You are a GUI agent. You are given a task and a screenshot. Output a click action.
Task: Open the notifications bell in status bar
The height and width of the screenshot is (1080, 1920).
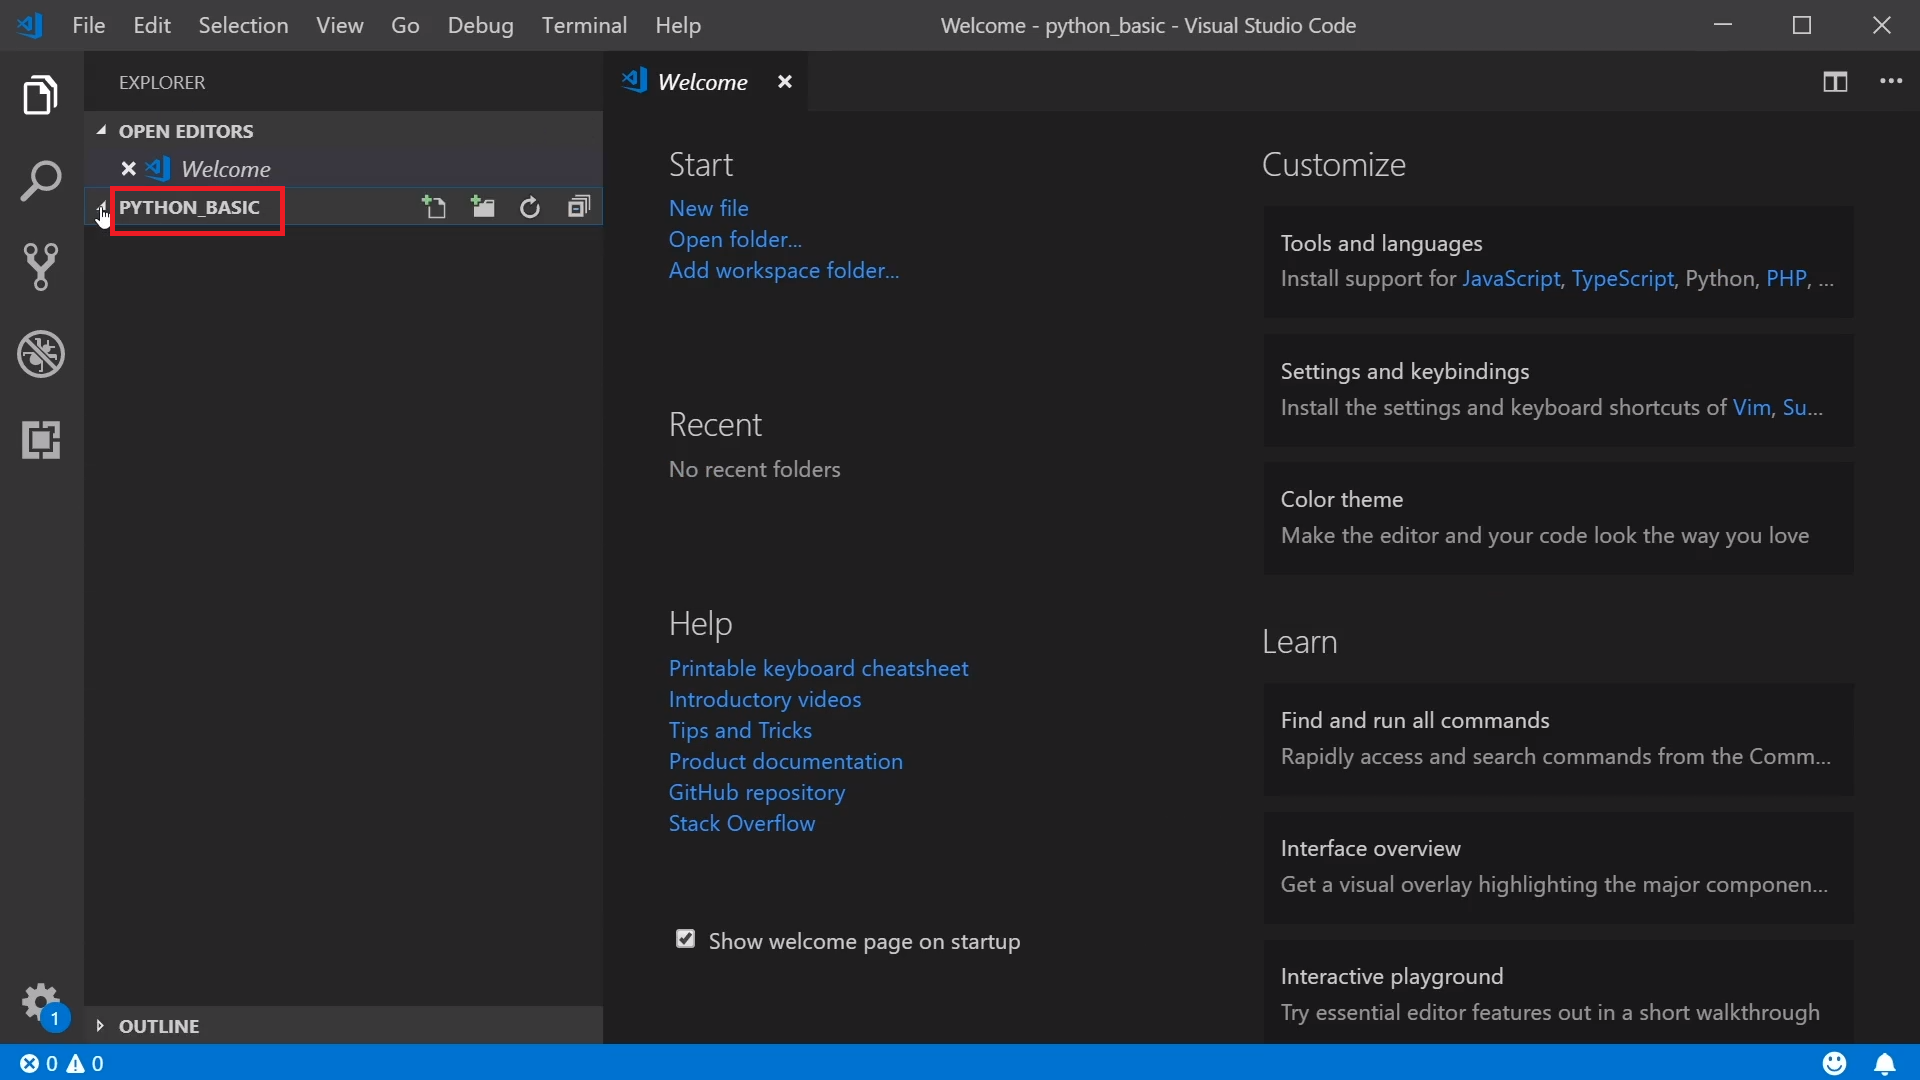click(1884, 1063)
